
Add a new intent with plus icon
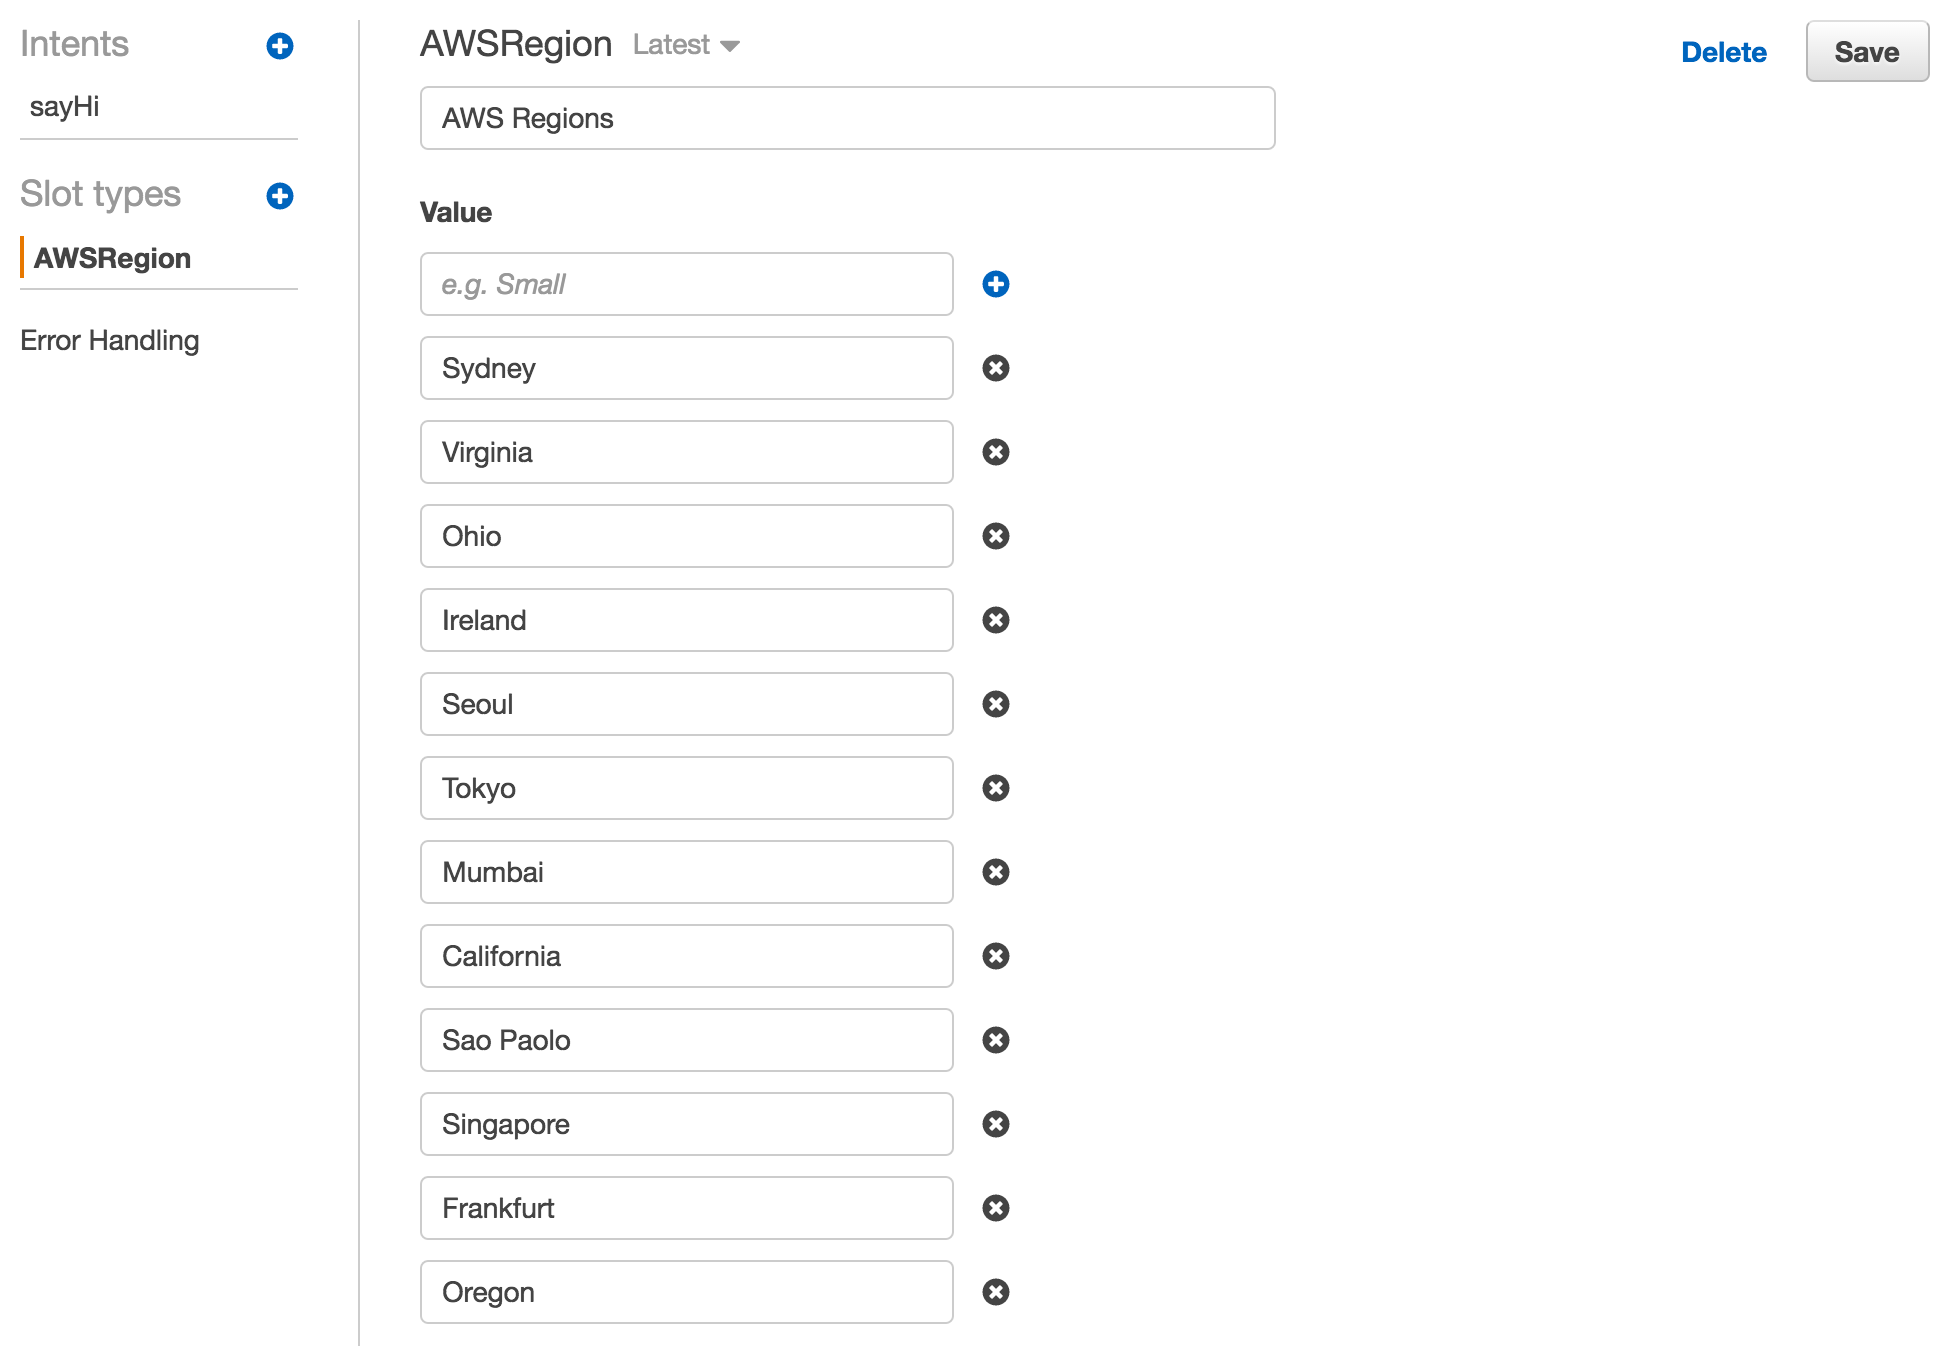[280, 46]
